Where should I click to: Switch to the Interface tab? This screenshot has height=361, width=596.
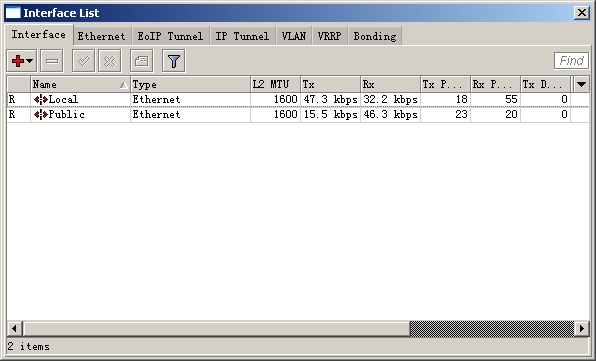38,35
